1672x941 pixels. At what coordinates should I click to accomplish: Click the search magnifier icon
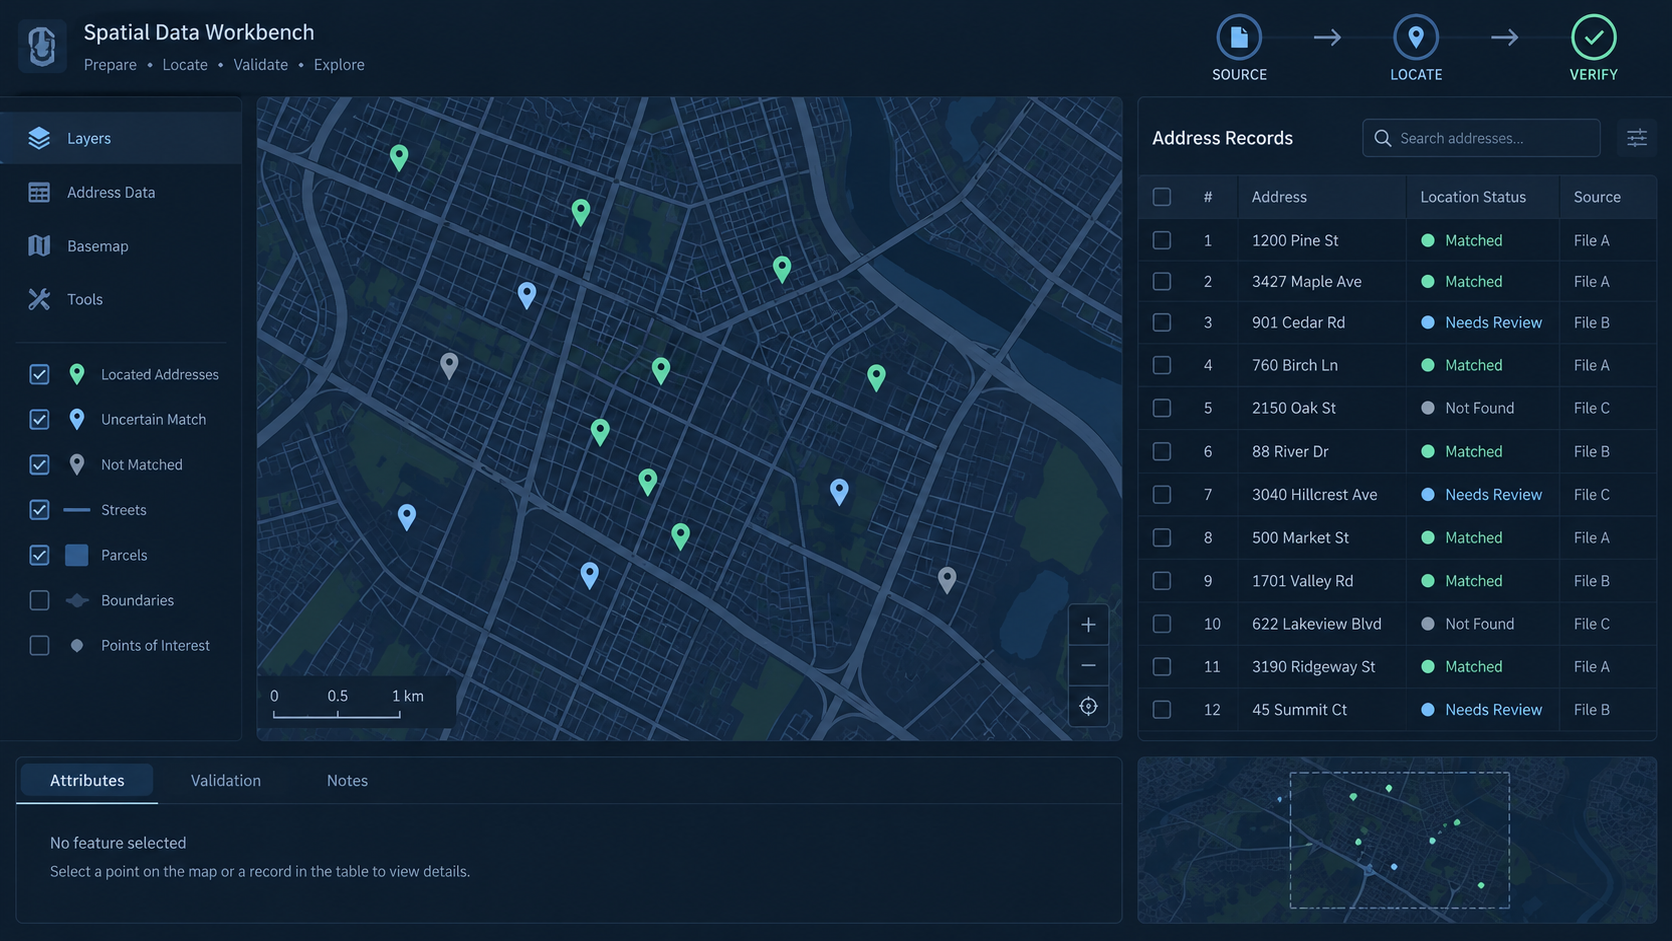click(x=1383, y=138)
